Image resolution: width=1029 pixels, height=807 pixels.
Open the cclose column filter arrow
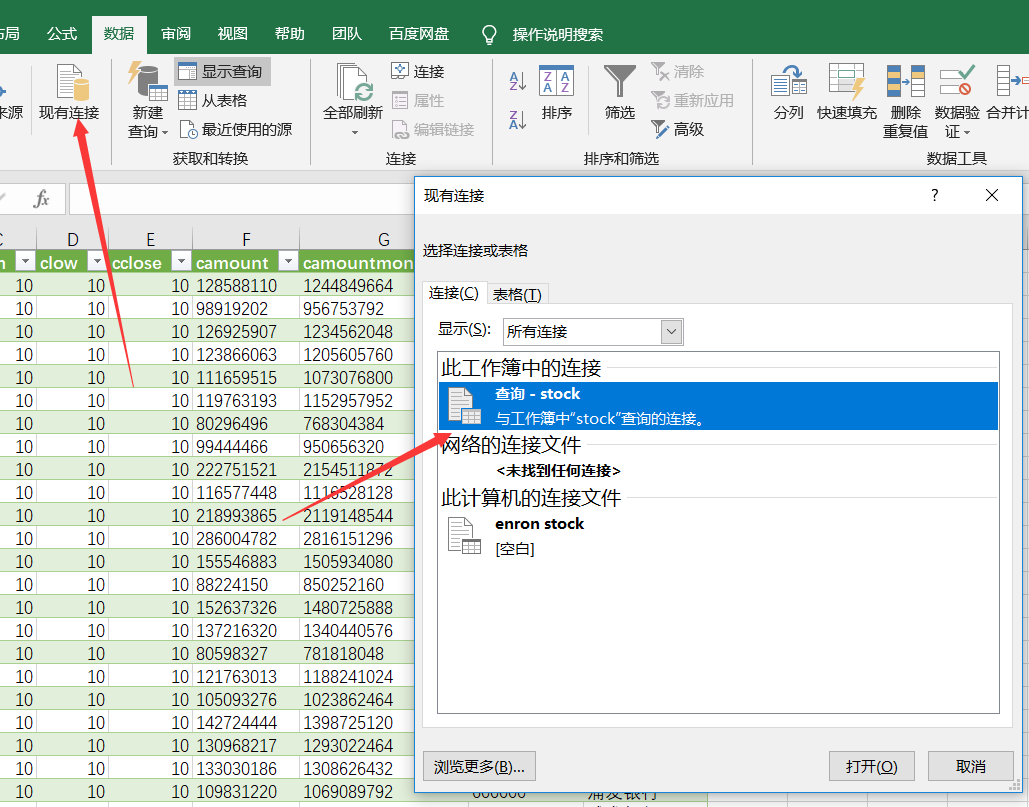(181, 262)
